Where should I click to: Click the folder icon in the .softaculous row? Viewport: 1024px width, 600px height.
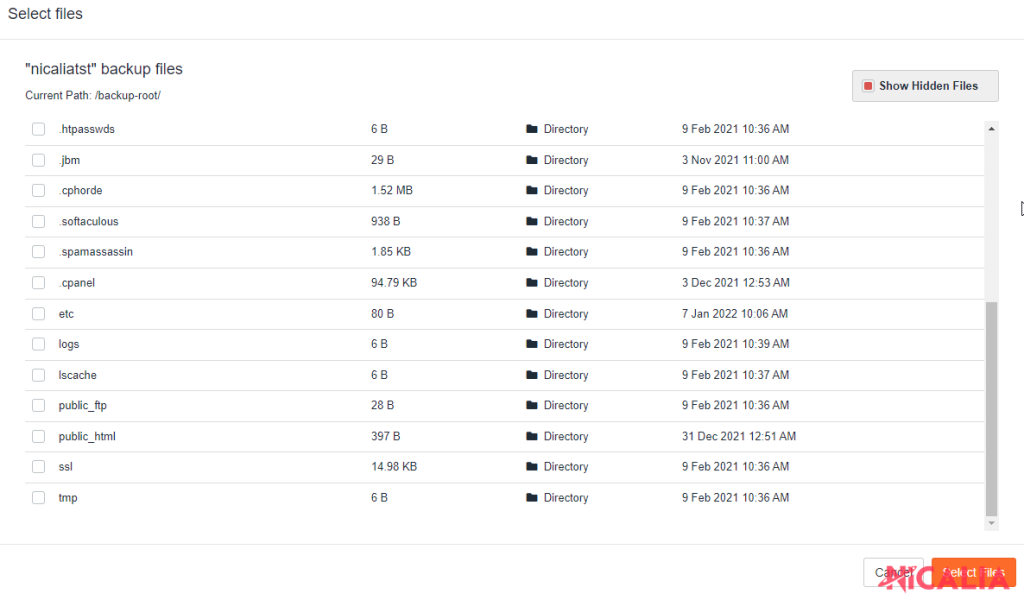pos(532,221)
